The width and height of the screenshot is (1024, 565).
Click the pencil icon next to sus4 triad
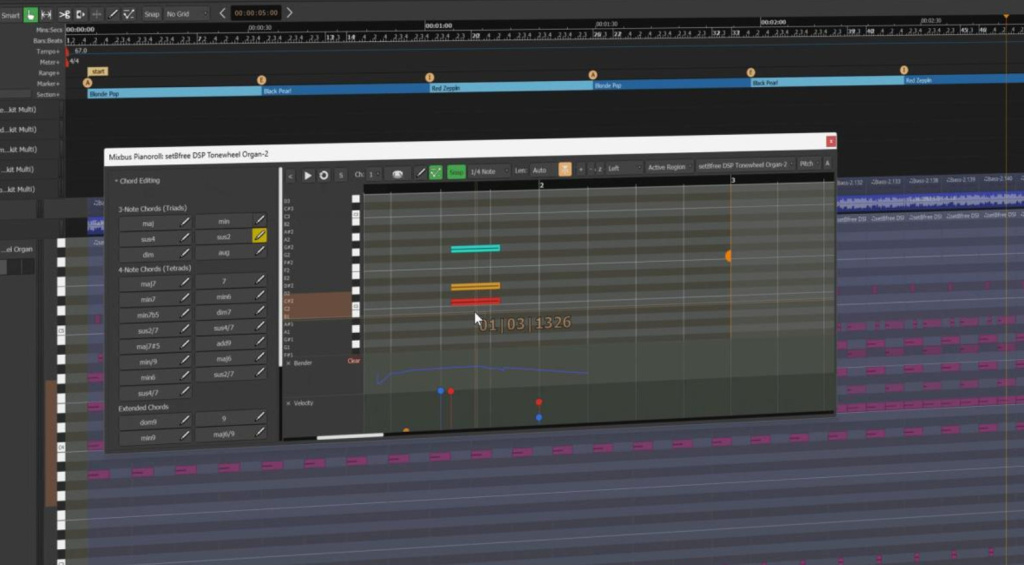185,238
